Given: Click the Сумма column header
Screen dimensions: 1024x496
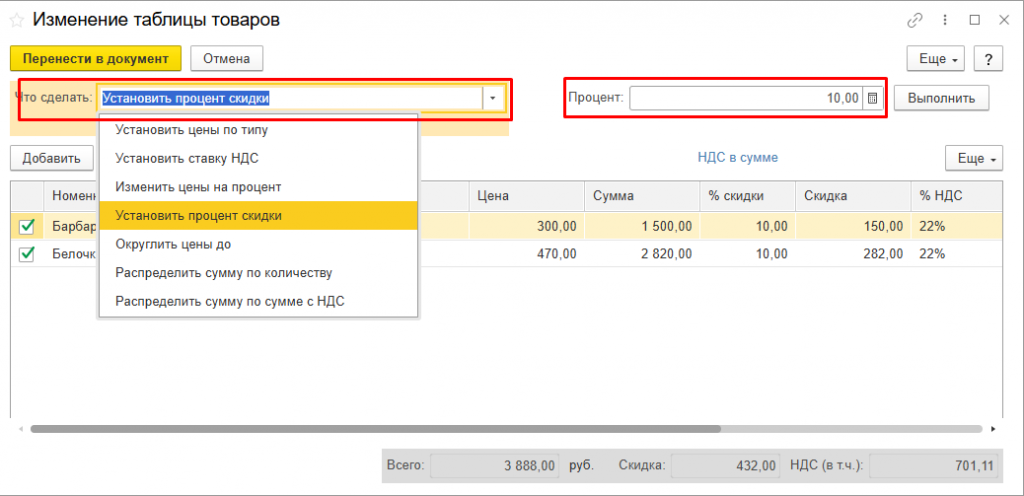Looking at the screenshot, I should click(641, 196).
